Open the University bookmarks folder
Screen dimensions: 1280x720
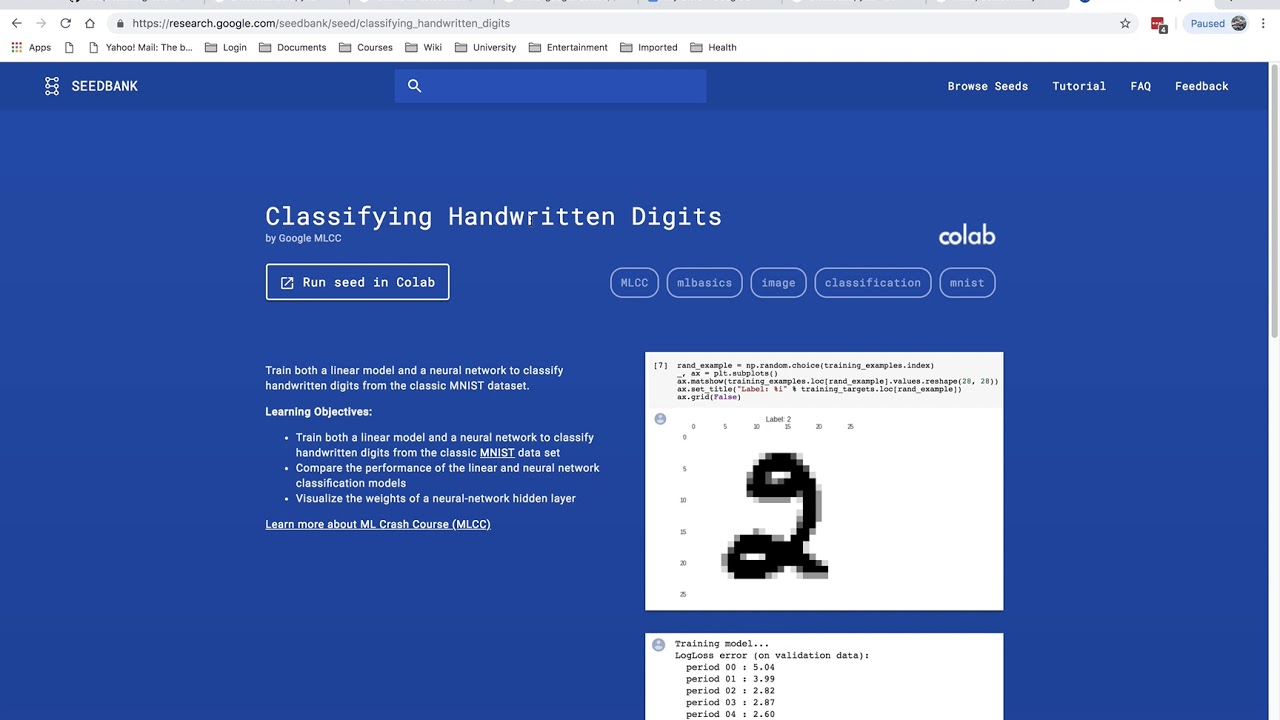(485, 47)
